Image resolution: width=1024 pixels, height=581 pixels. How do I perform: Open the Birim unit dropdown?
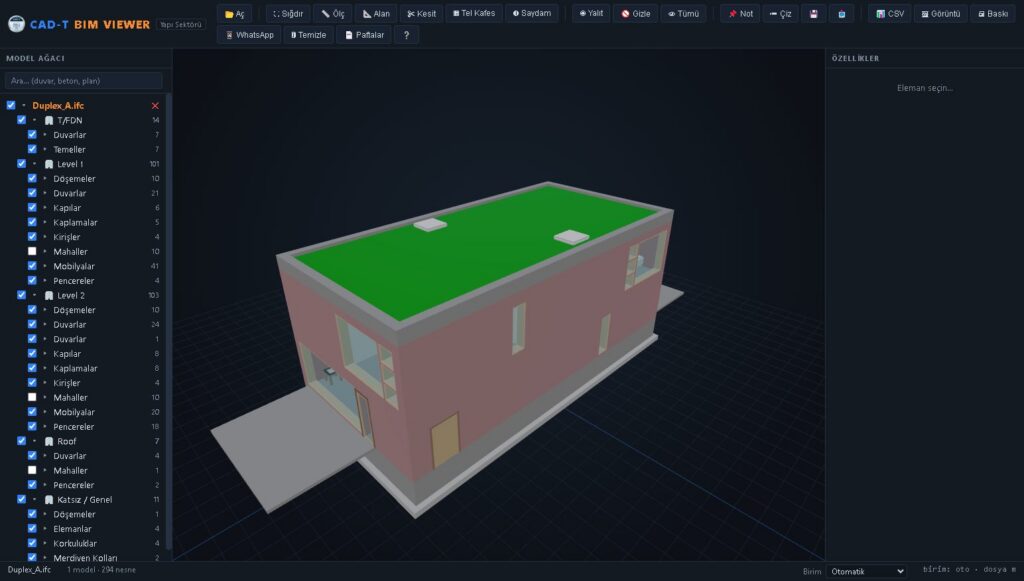(x=866, y=571)
